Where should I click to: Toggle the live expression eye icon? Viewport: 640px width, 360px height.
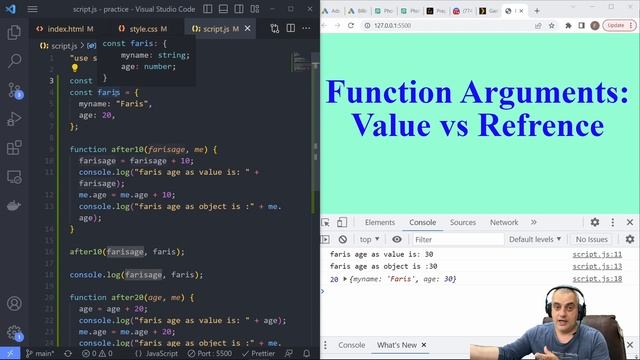coord(396,239)
